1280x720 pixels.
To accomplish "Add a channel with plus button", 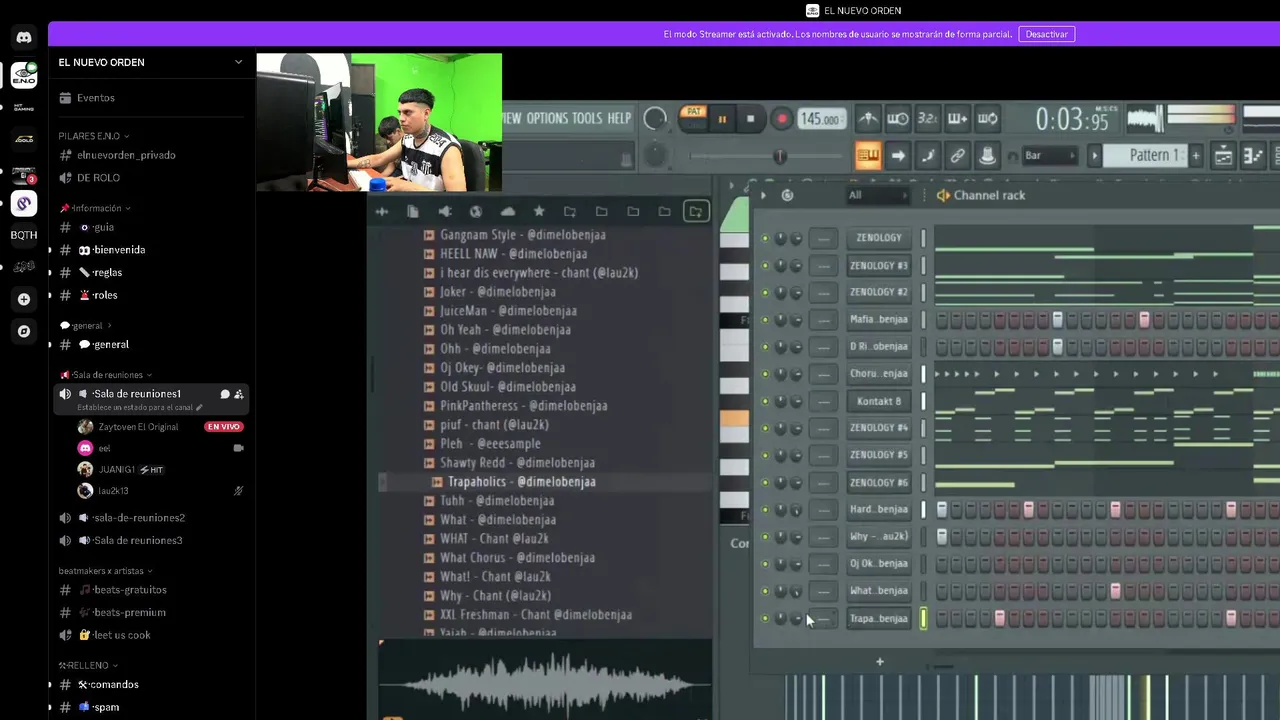I will pos(880,661).
